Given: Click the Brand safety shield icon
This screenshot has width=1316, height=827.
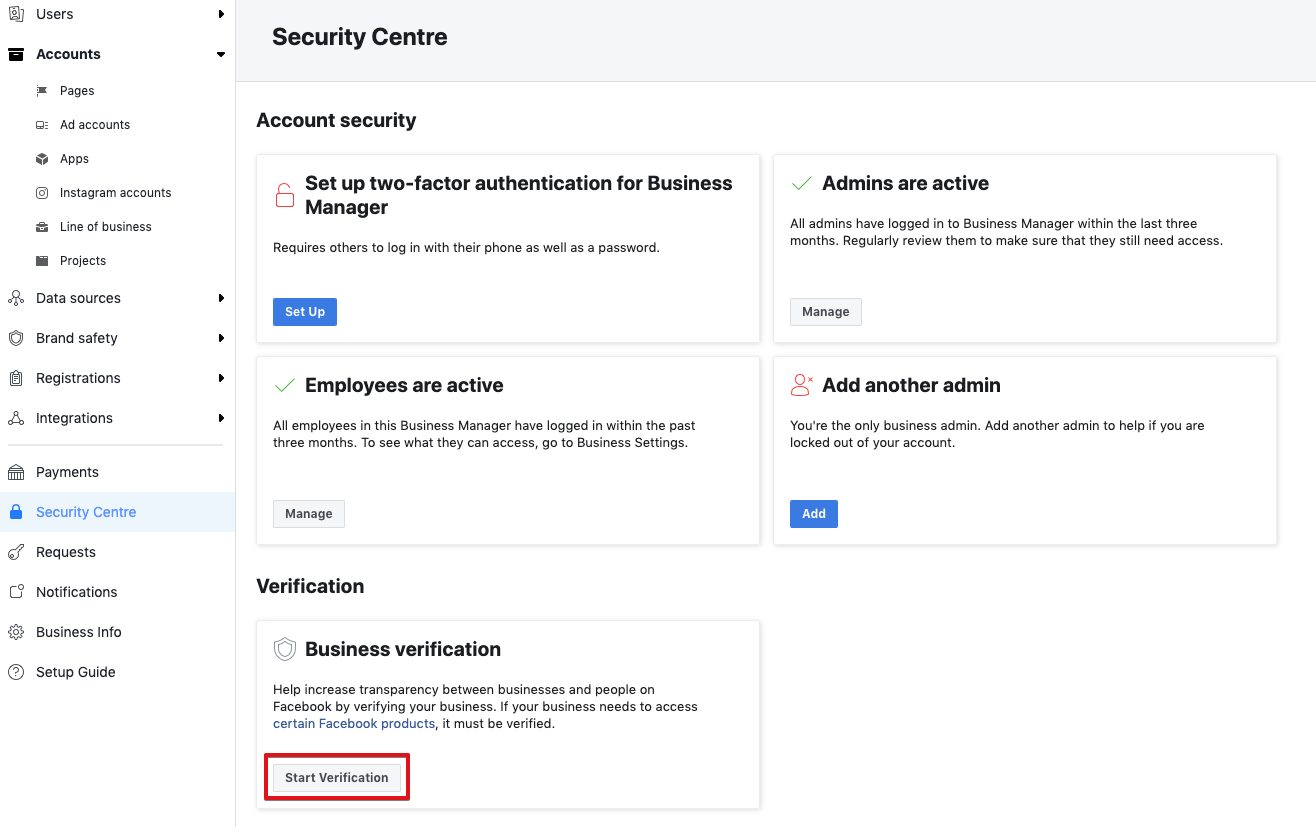Looking at the screenshot, I should click(x=16, y=338).
